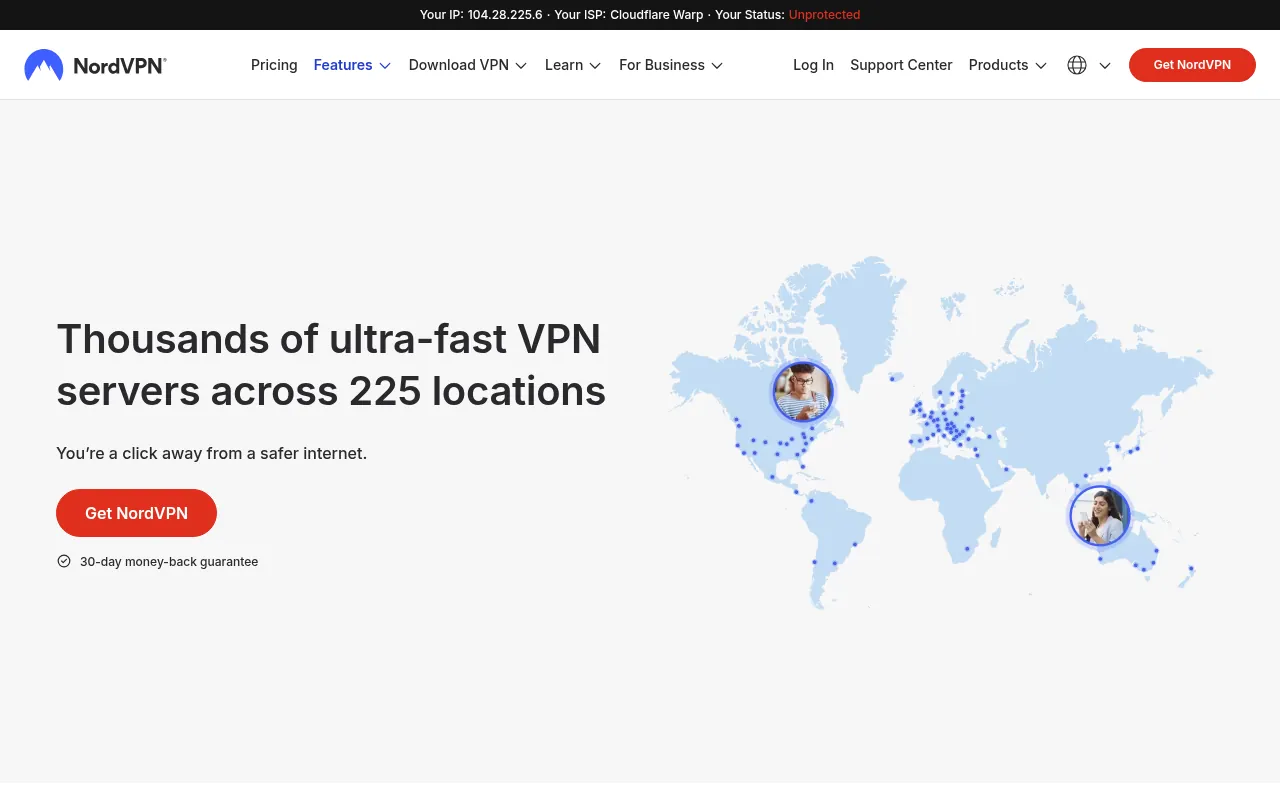This screenshot has height=800, width=1280.
Task: Expand the Learn menu chevron
Action: coord(595,66)
